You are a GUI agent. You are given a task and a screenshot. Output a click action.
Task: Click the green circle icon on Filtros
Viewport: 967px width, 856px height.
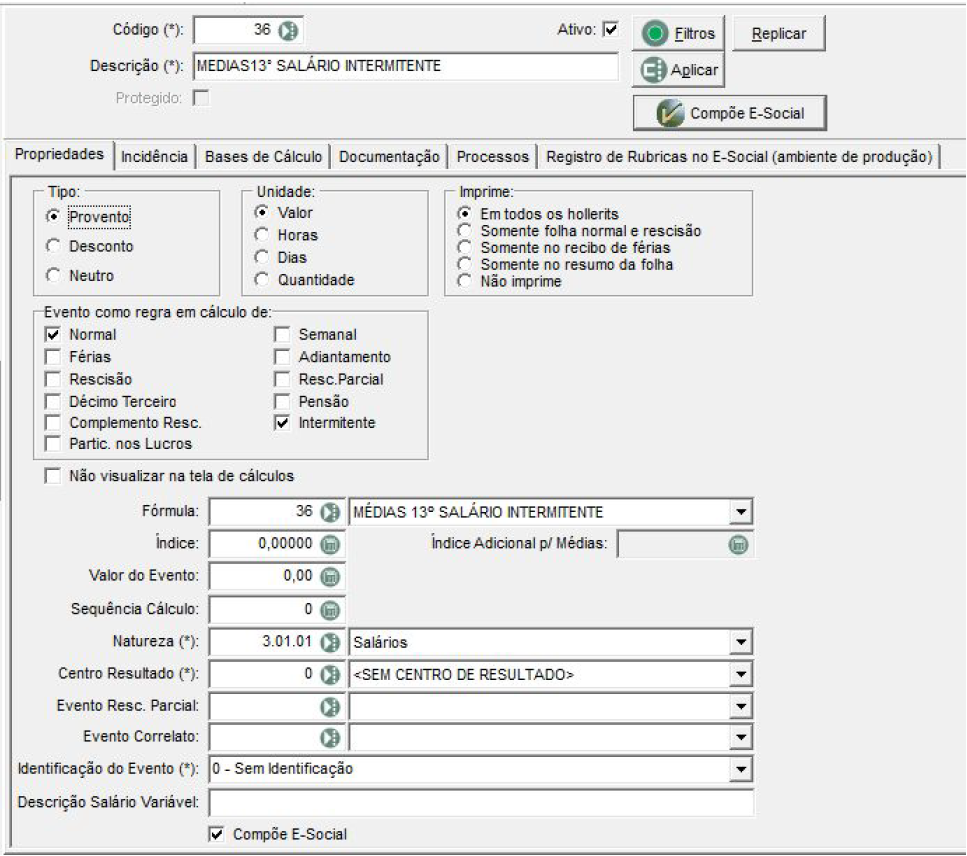click(x=654, y=33)
